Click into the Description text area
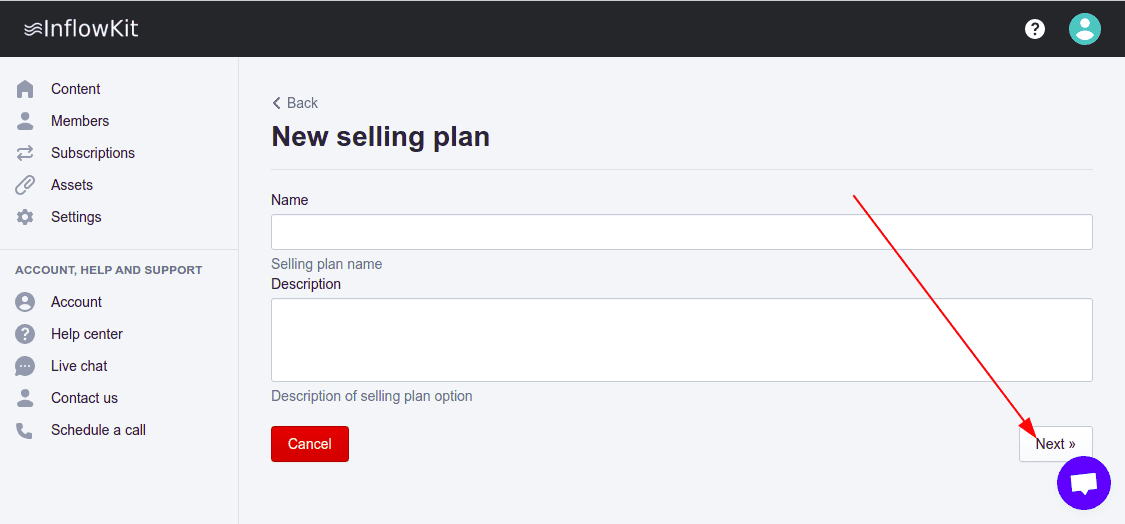Image resolution: width=1125 pixels, height=524 pixels. 681,340
